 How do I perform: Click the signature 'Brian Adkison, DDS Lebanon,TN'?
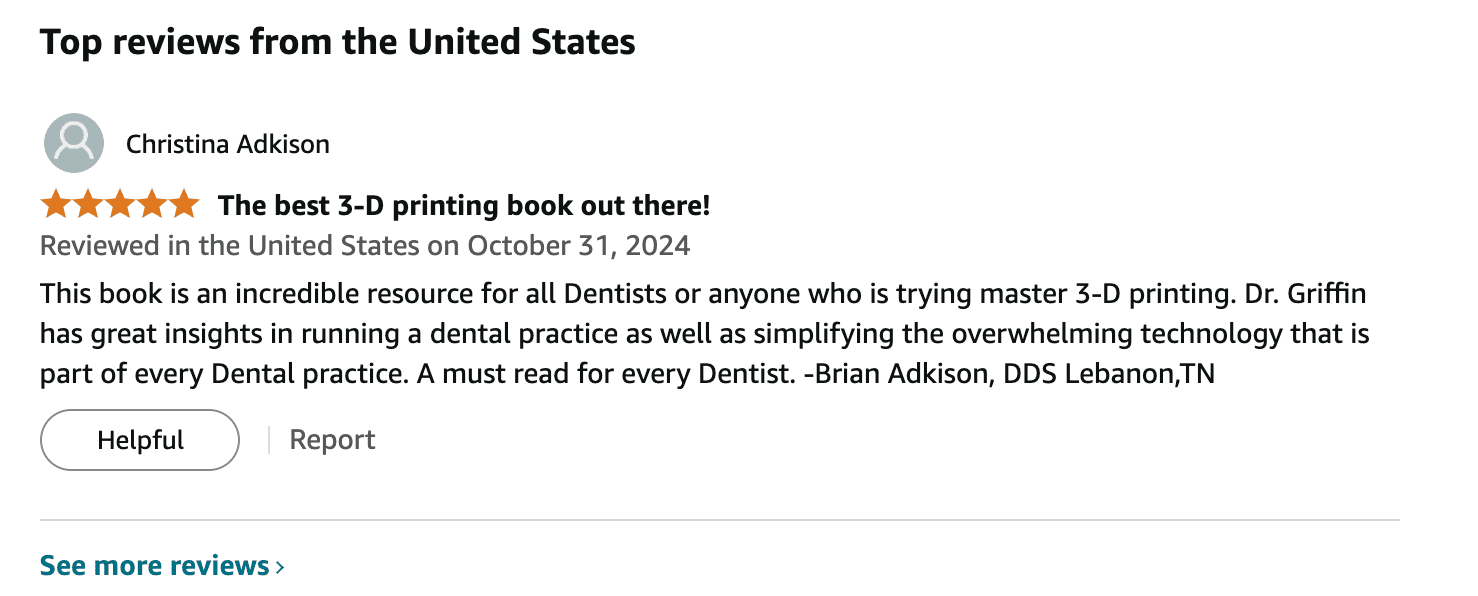[x=1016, y=377]
